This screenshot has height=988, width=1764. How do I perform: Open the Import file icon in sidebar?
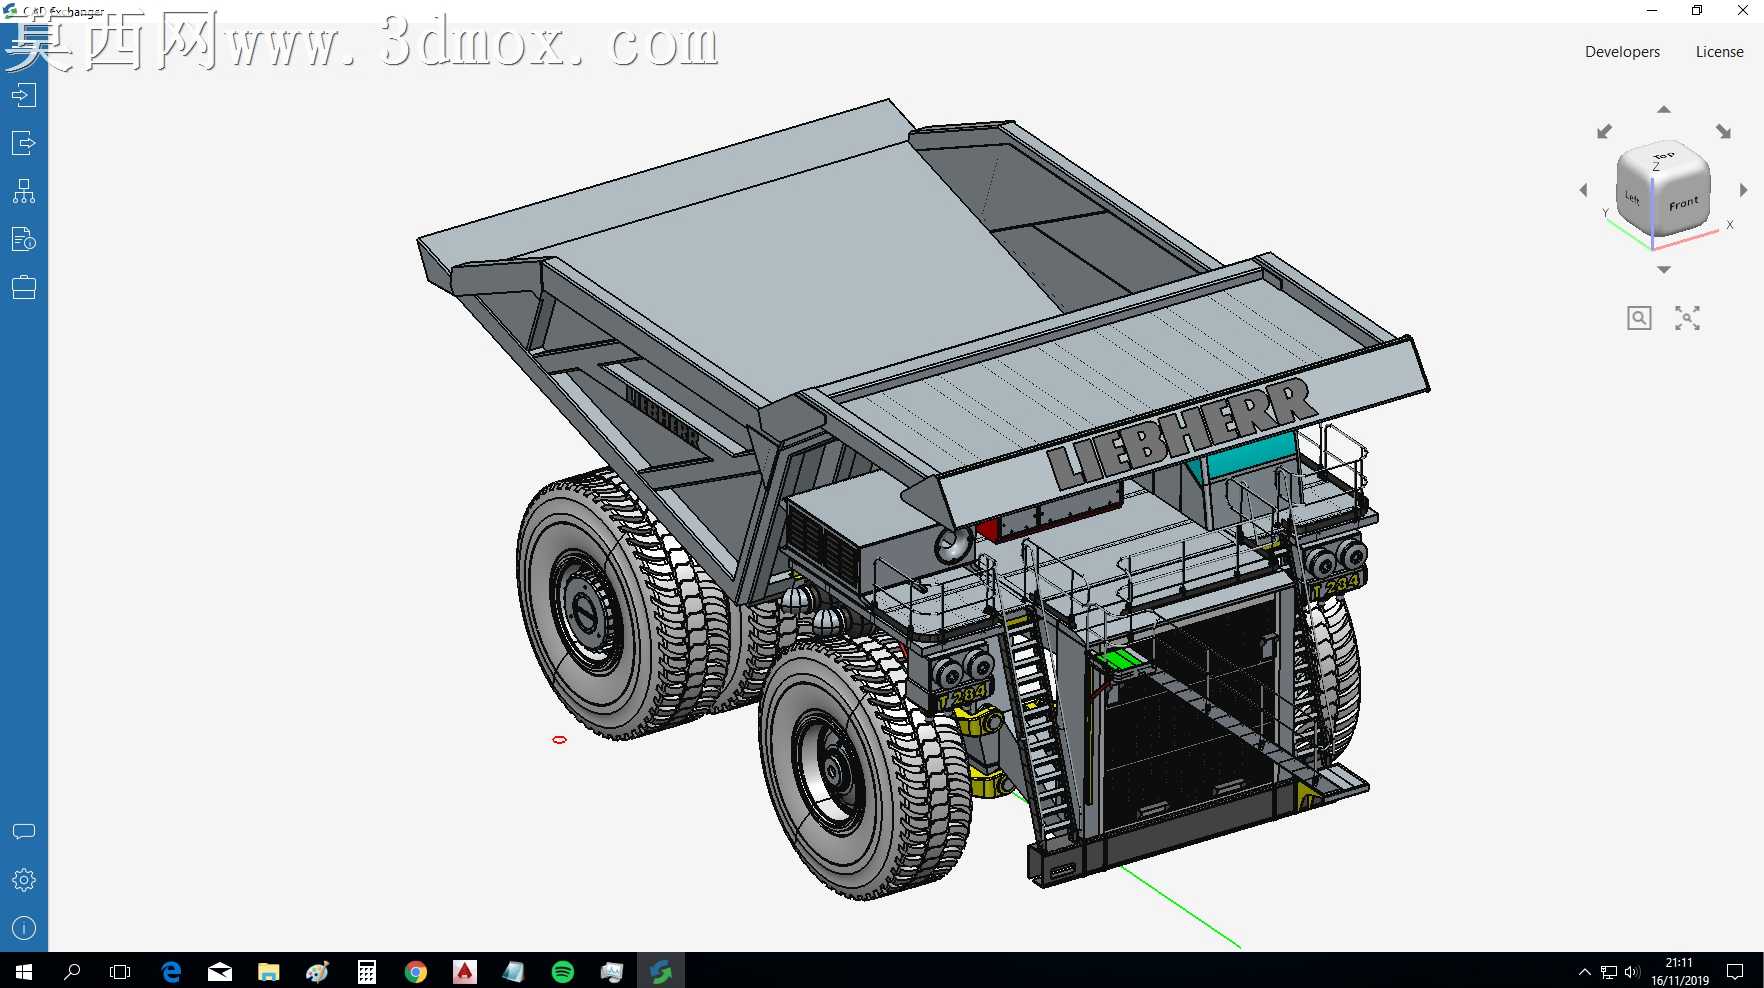24,95
